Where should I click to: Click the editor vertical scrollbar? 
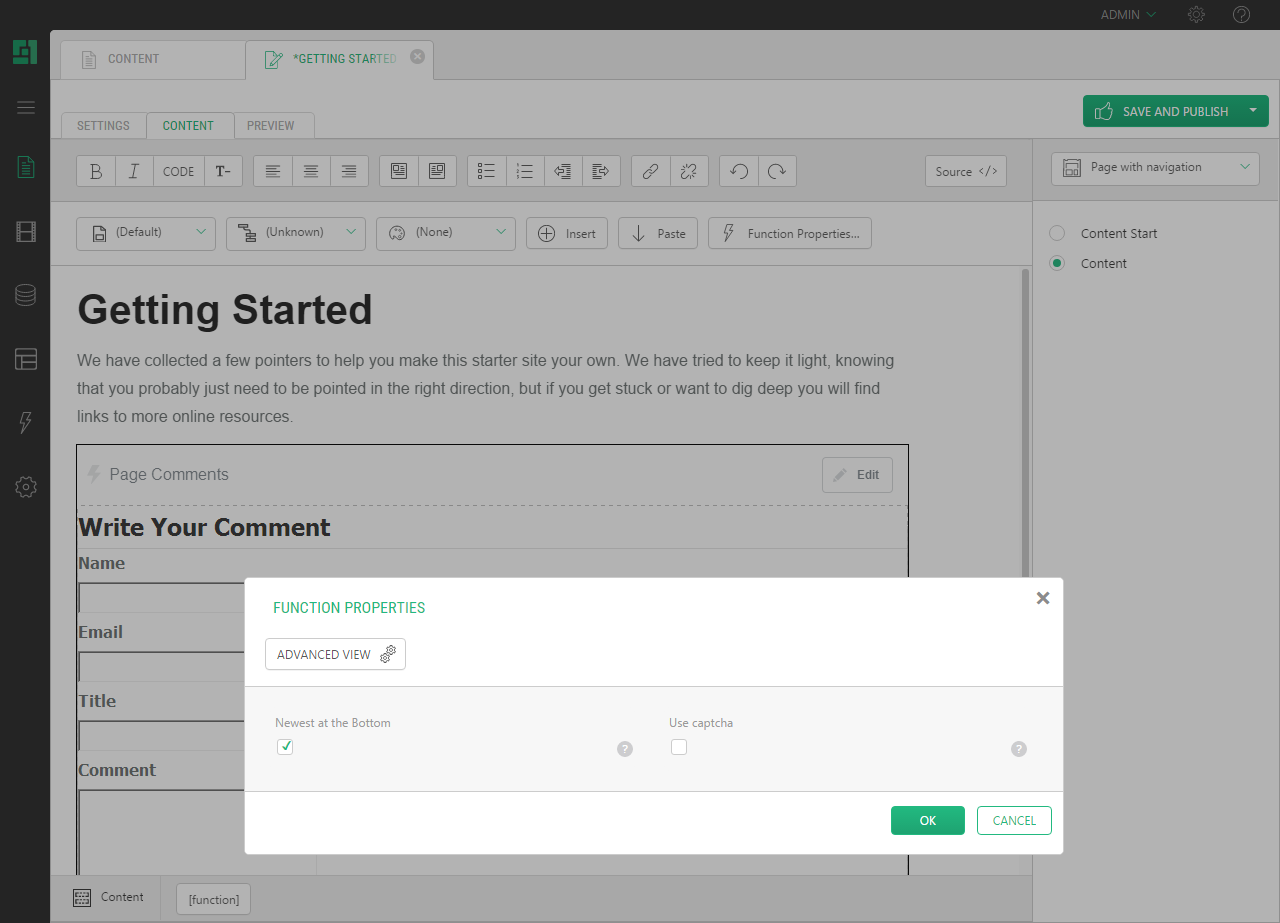tap(1024, 420)
